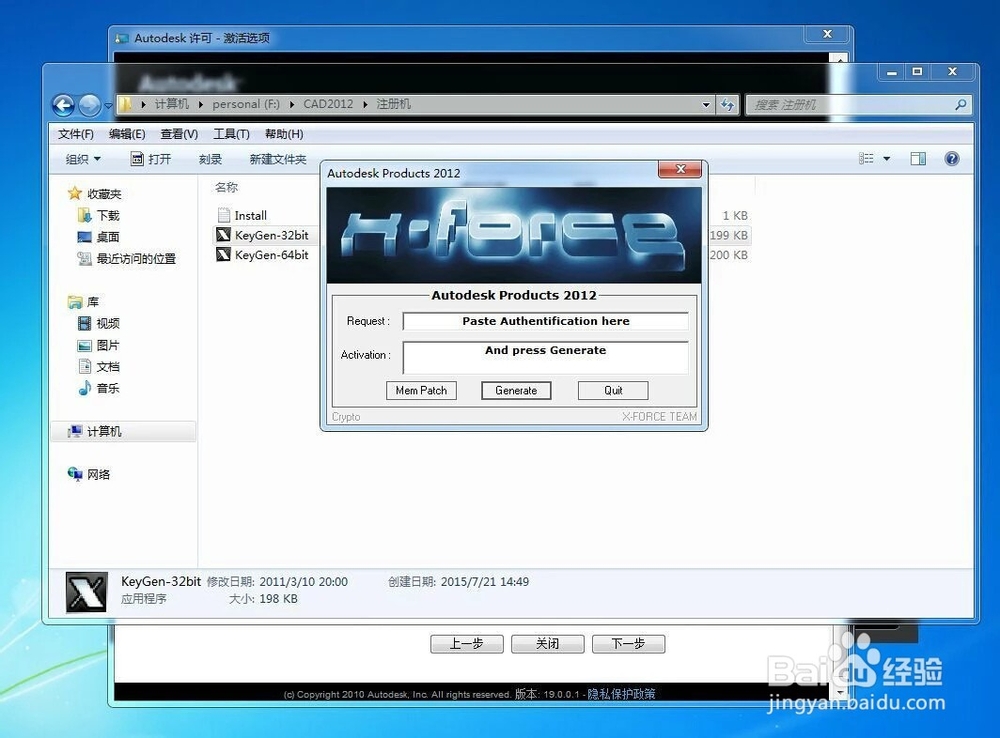Select the KeyGen-64bit file icon

tap(223, 255)
